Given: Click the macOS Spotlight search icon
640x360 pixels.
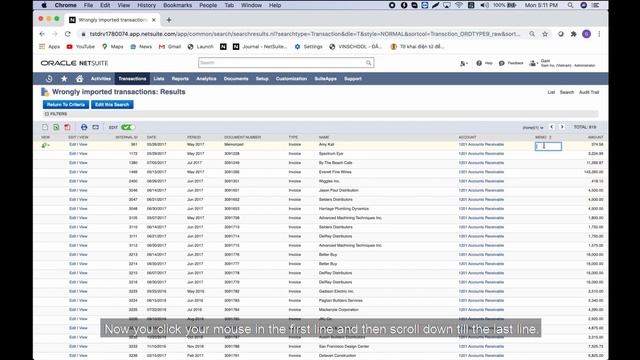Looking at the screenshot, I should pos(570,5).
